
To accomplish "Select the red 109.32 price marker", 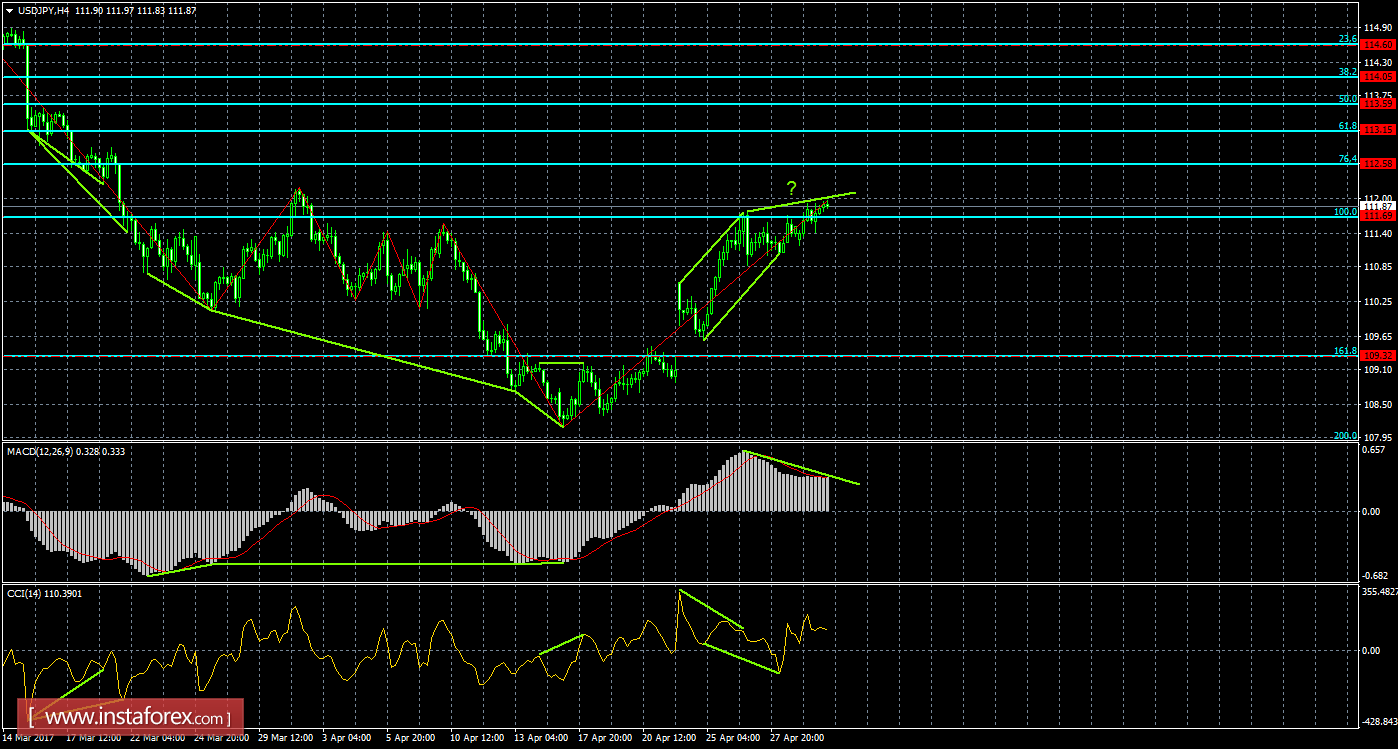I will click(1380, 356).
